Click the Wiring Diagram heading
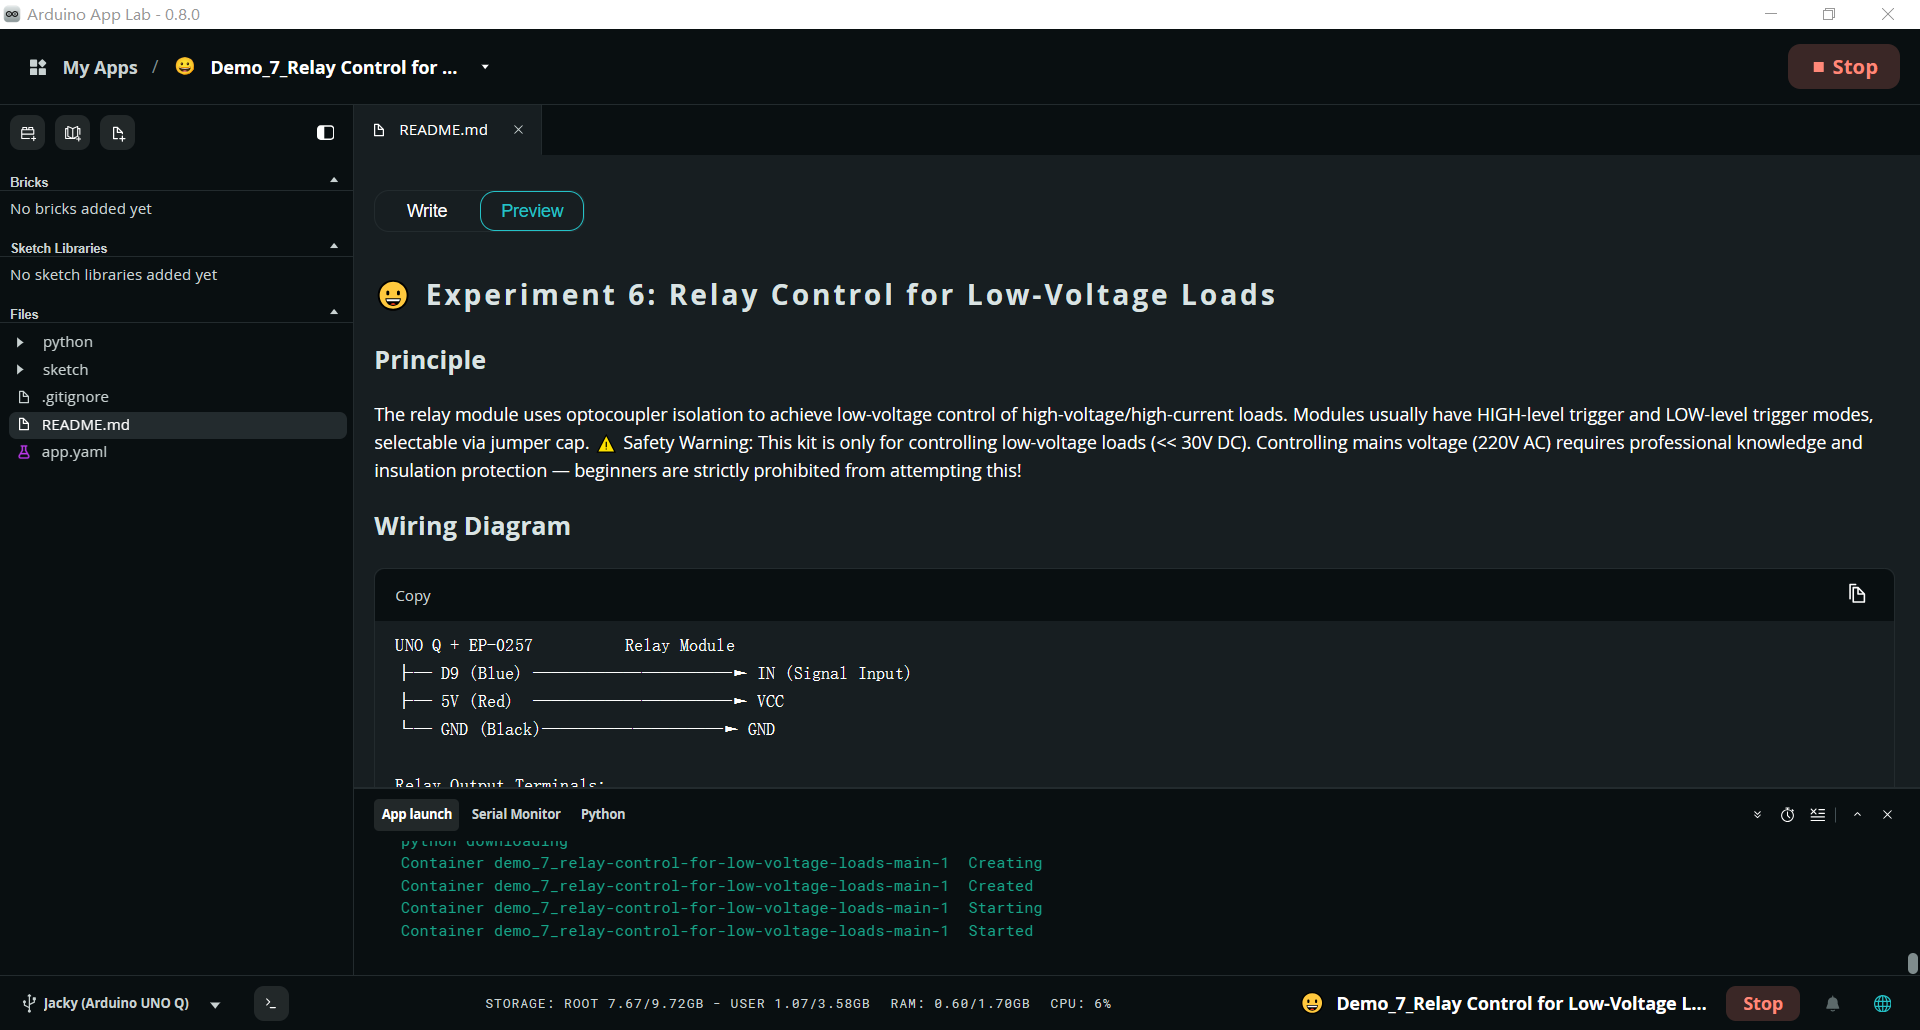The width and height of the screenshot is (1920, 1030). [x=472, y=526]
